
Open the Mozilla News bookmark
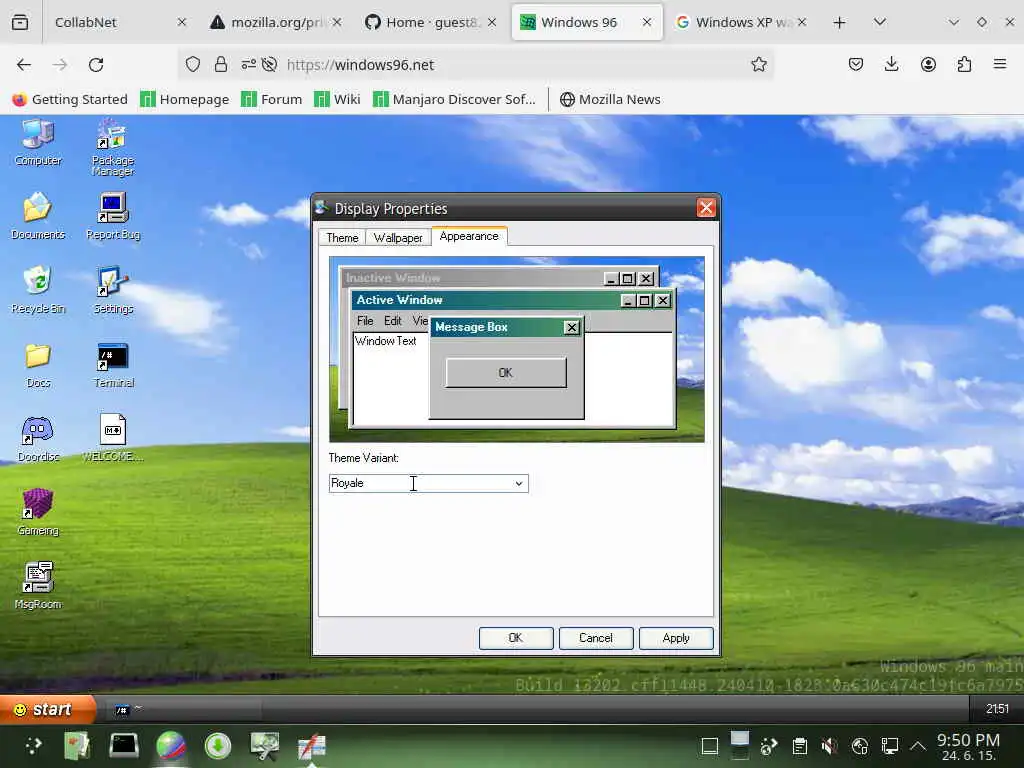(610, 99)
